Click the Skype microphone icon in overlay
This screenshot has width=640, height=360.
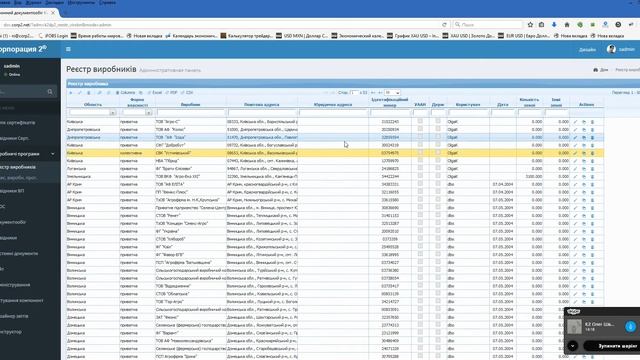pyautogui.click(x=630, y=326)
